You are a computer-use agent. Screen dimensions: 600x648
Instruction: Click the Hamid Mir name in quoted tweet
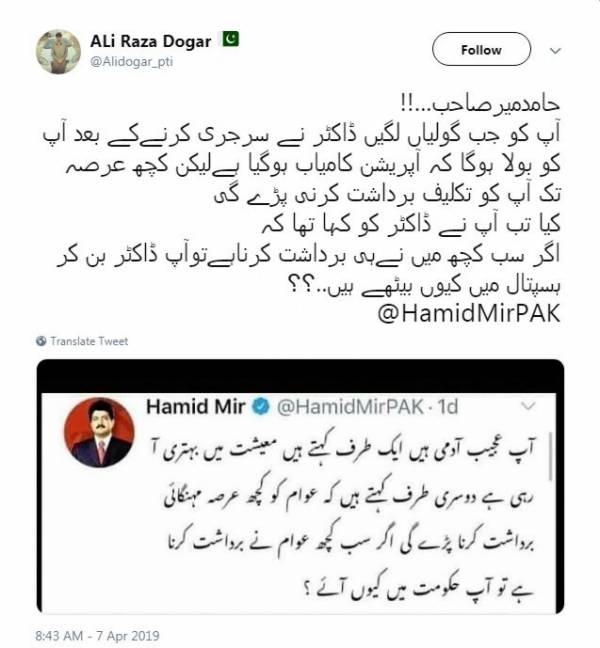(x=195, y=407)
